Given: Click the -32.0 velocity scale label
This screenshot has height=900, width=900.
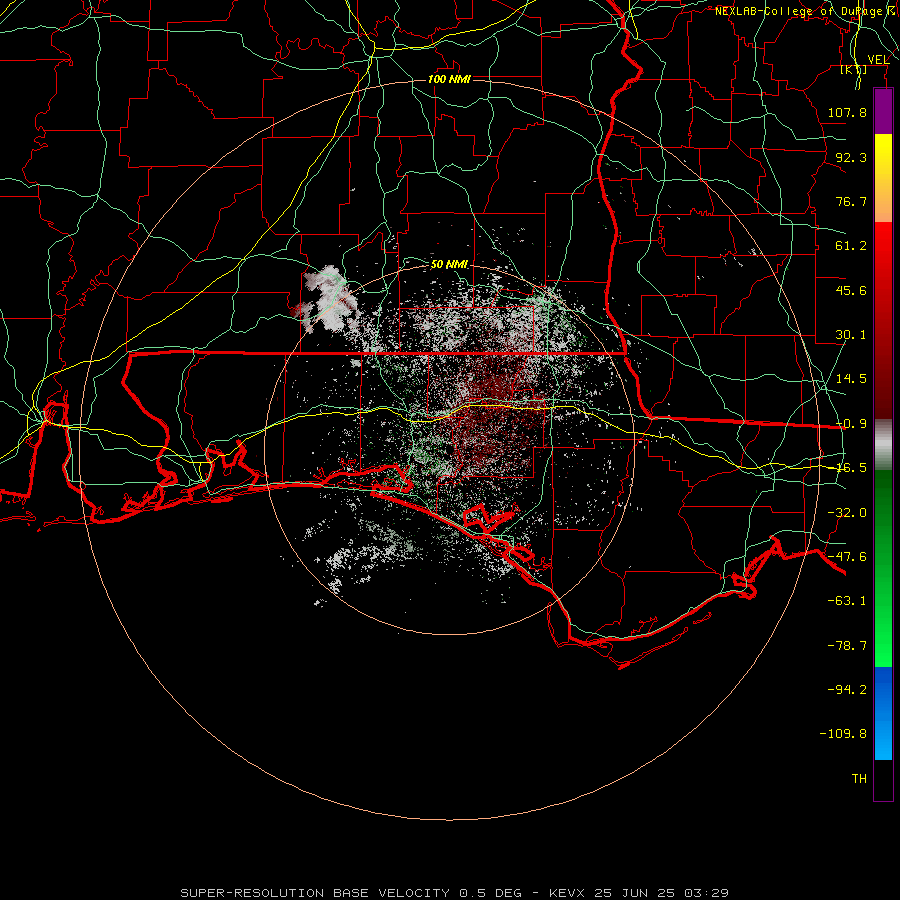Looking at the screenshot, I should click(x=847, y=513).
